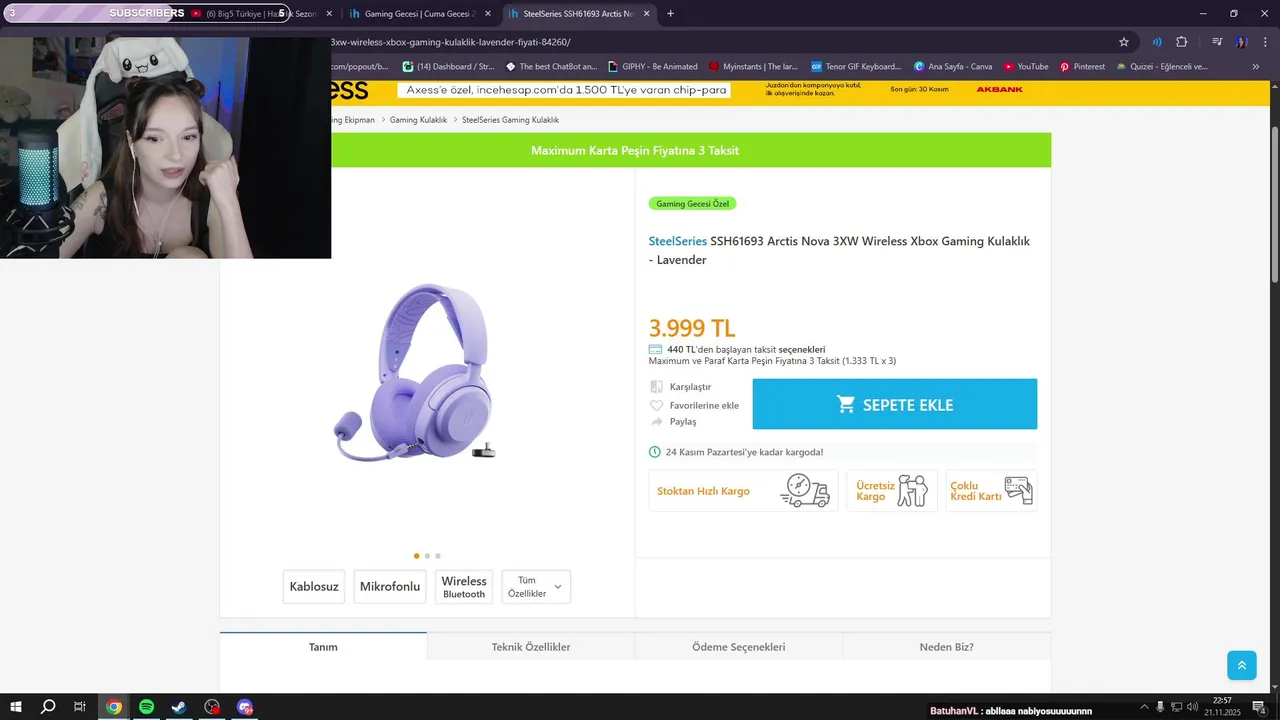Click the Kablosuz feature chip
The width and height of the screenshot is (1280, 720).
click(x=314, y=587)
